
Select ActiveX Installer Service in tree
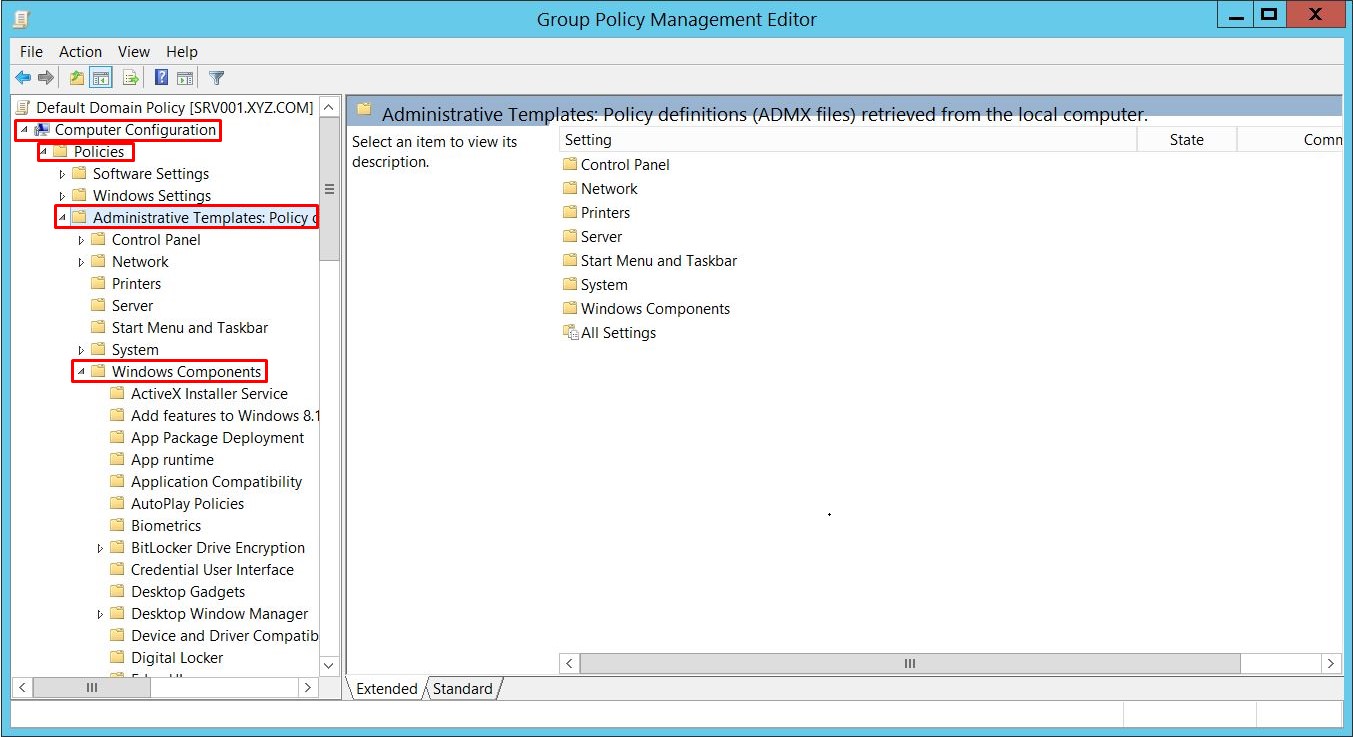pos(209,394)
